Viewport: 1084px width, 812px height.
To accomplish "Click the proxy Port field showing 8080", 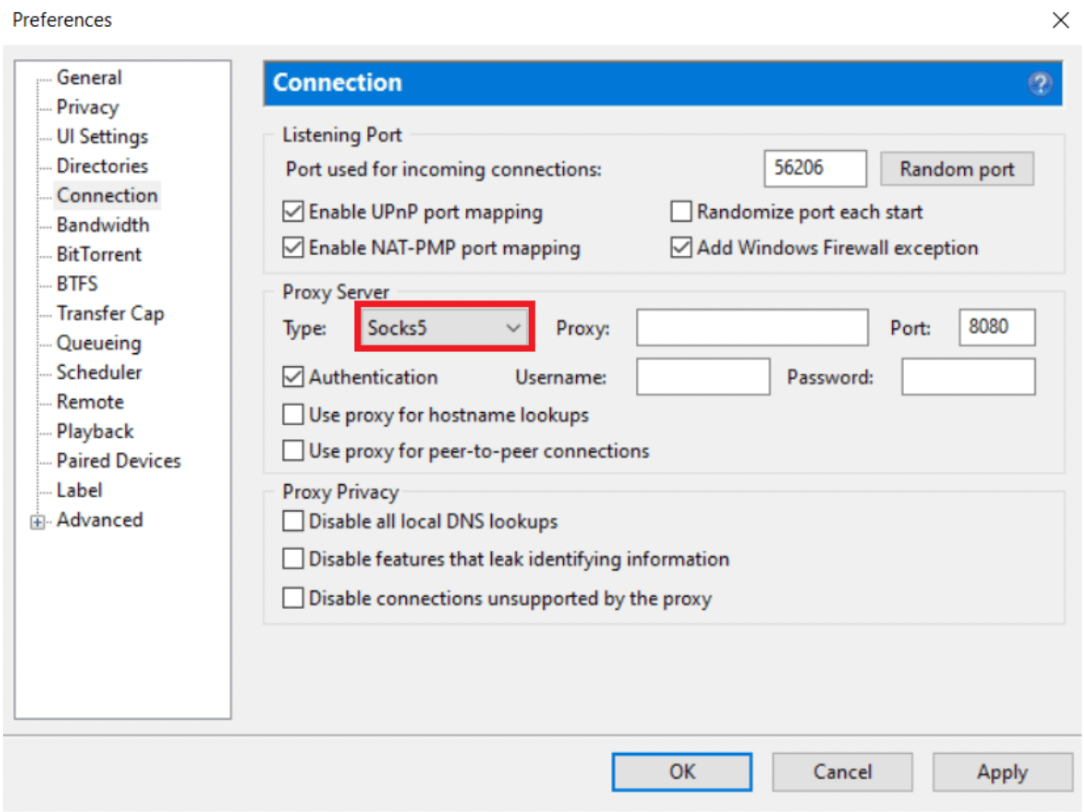I will 997,328.
